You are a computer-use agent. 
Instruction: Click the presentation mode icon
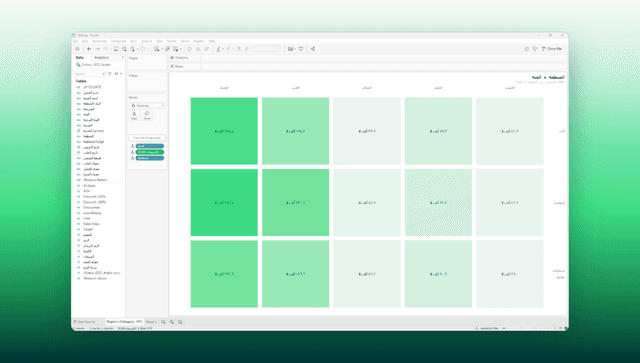tap(301, 49)
